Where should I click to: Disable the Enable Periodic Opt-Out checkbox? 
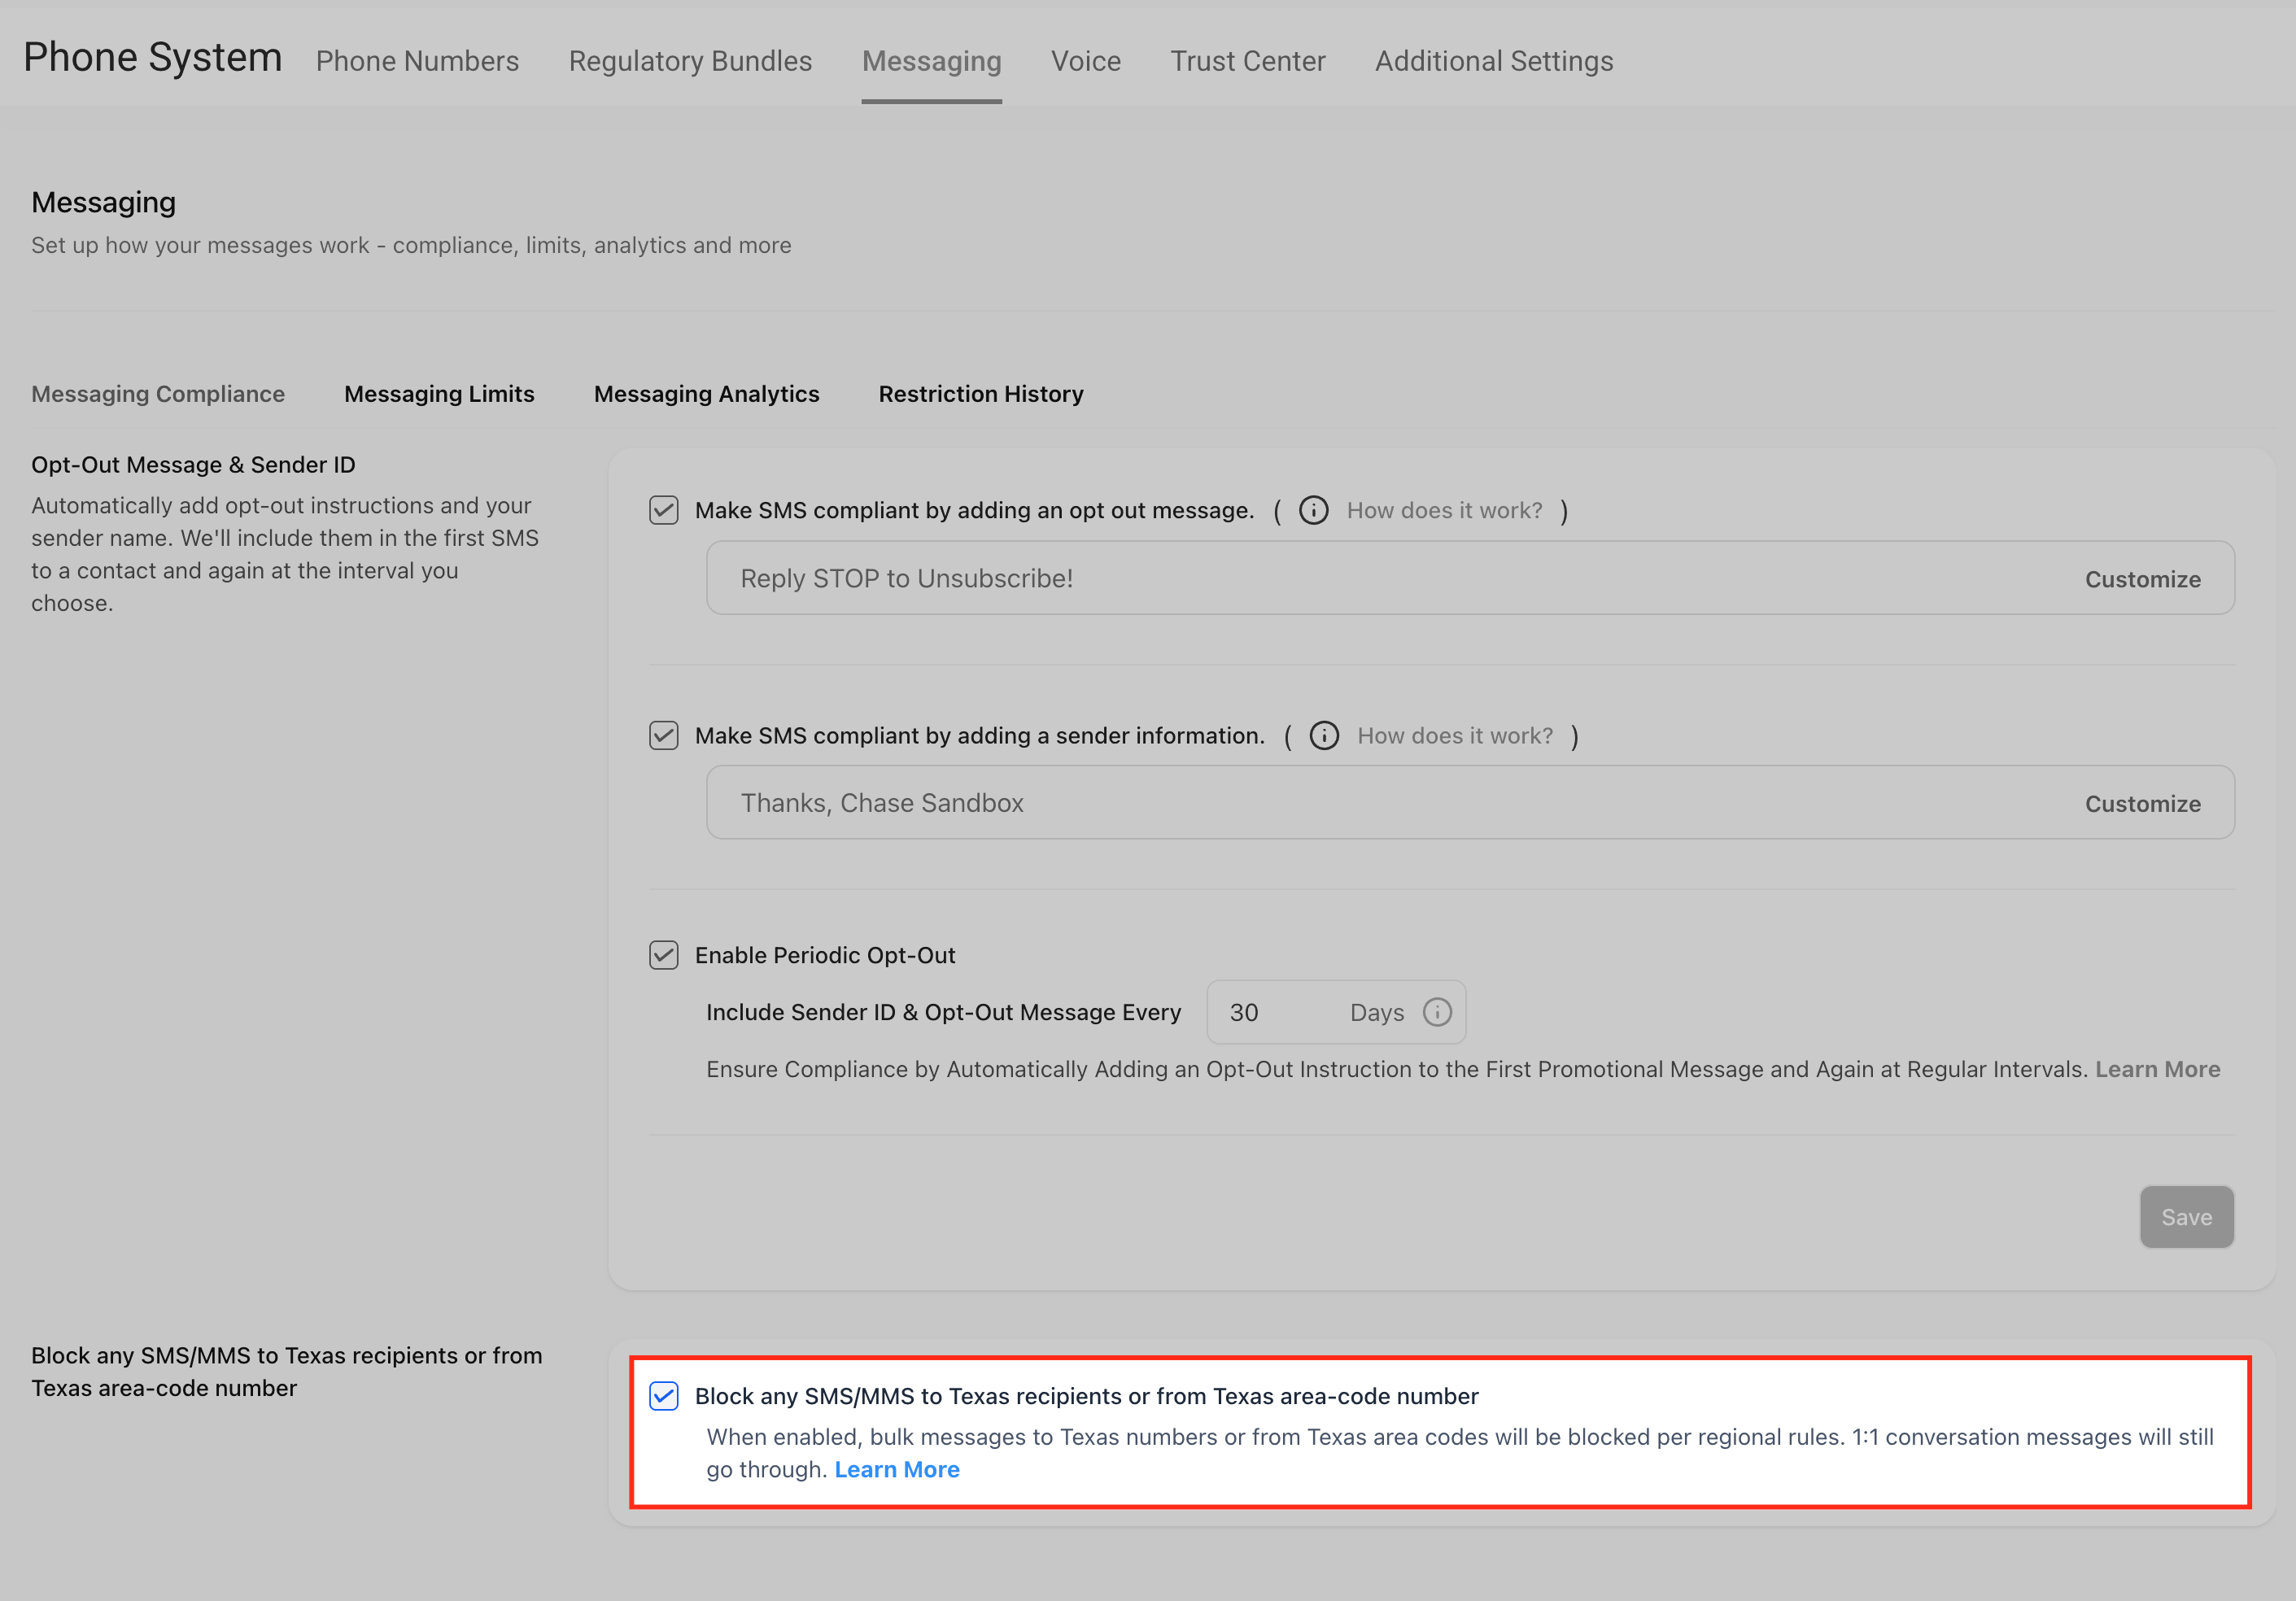coord(664,955)
